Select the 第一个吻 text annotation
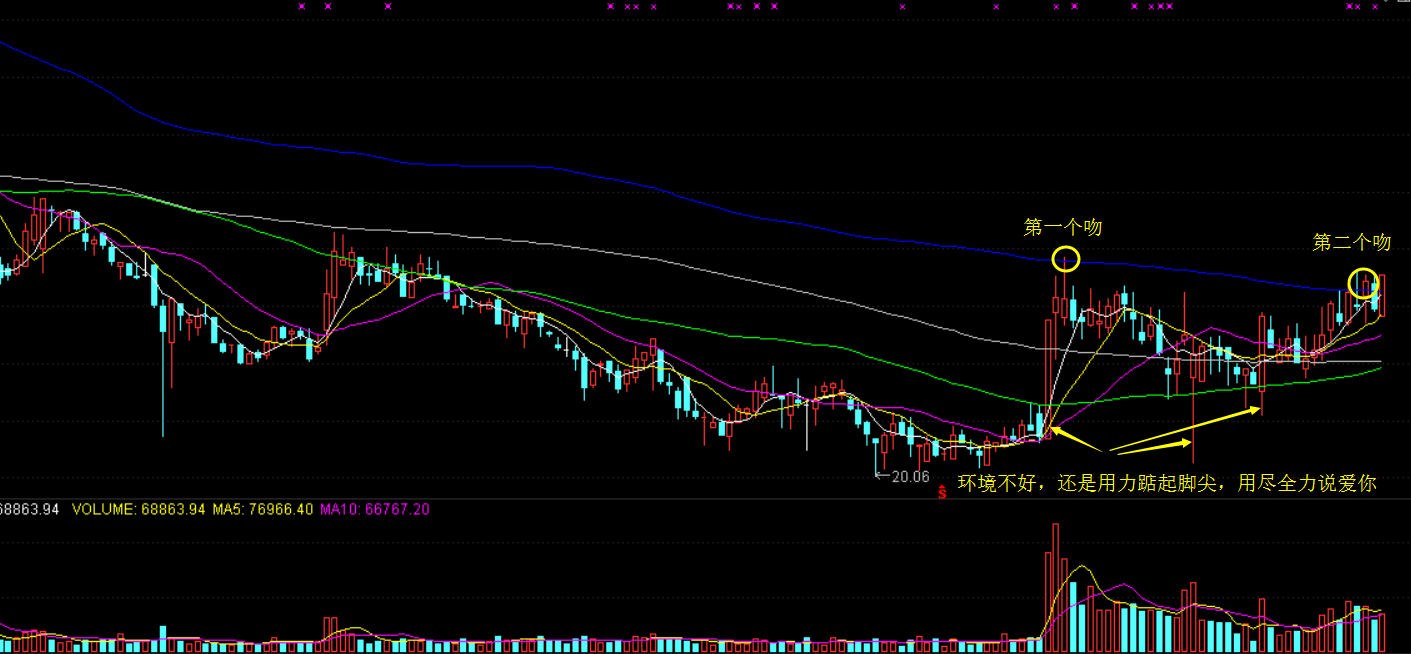The height and width of the screenshot is (654, 1411). 1062,228
